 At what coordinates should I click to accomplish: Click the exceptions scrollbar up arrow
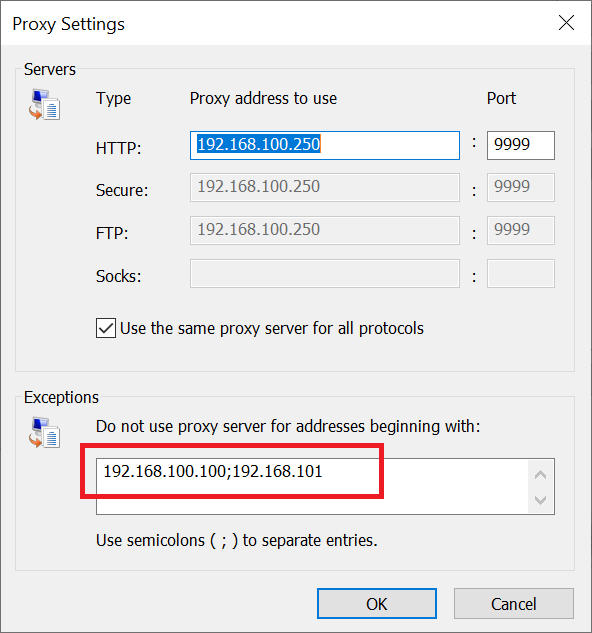(x=540, y=474)
